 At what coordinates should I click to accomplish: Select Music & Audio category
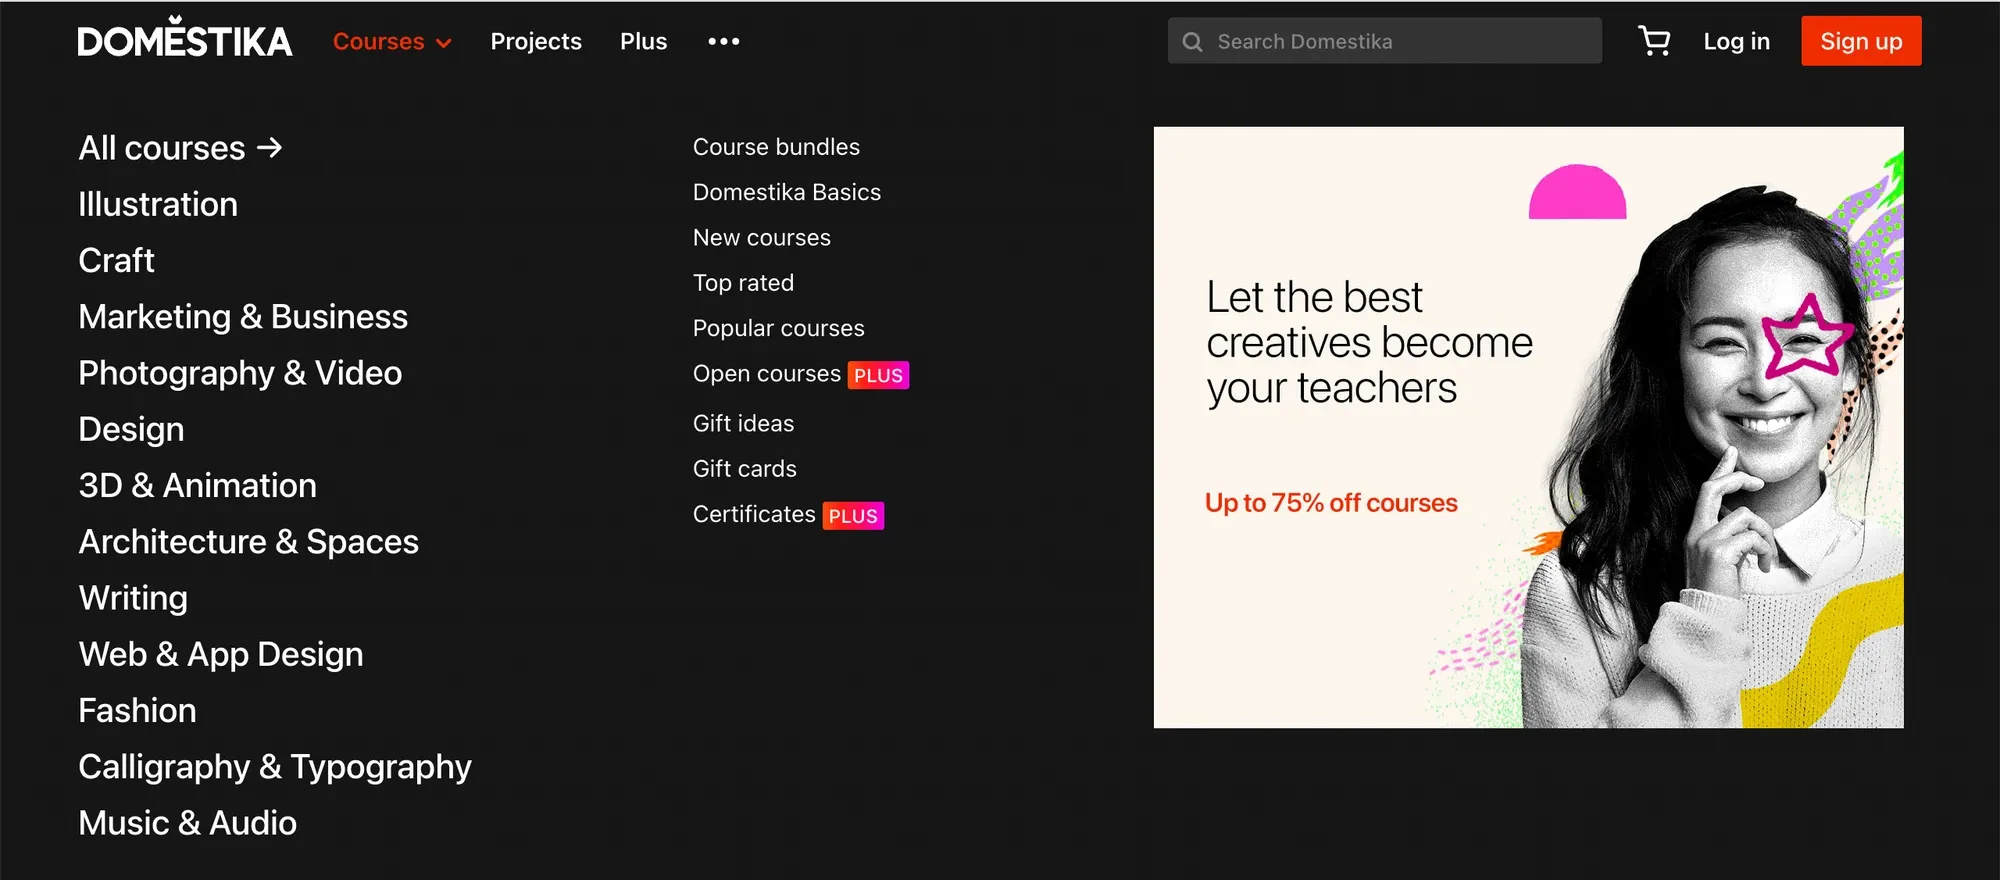[188, 823]
